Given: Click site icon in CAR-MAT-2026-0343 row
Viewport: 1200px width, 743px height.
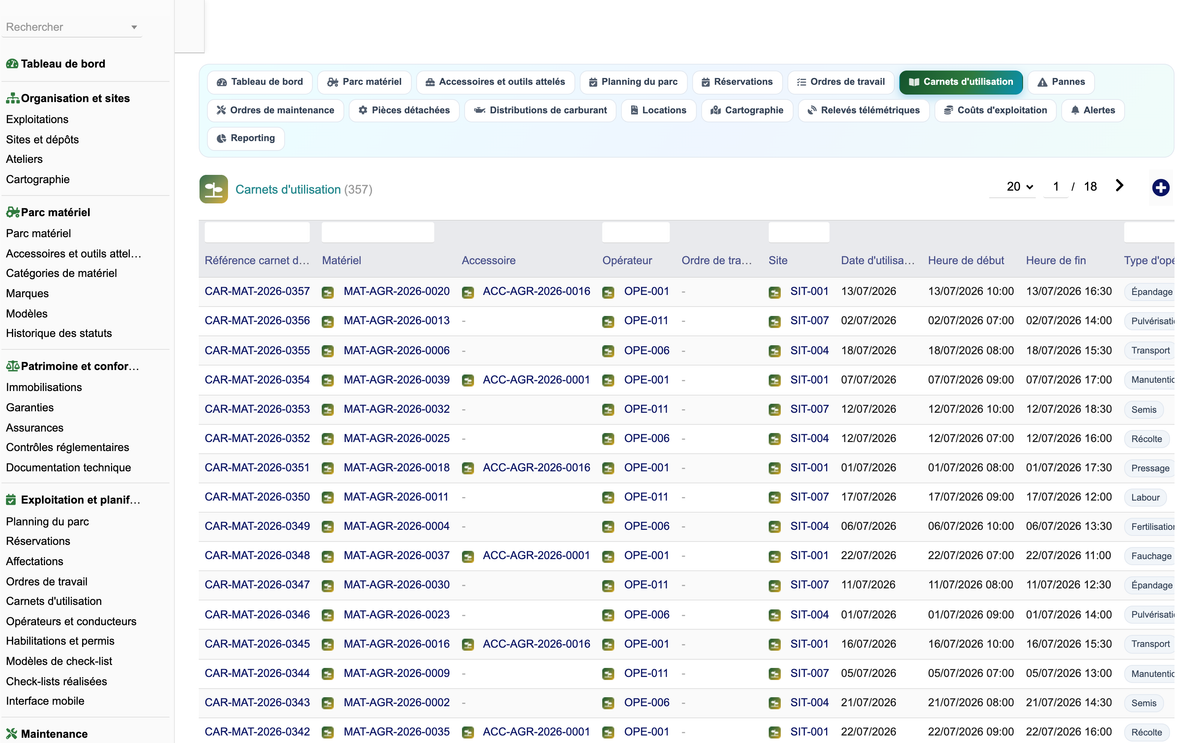Looking at the screenshot, I should pyautogui.click(x=775, y=703).
